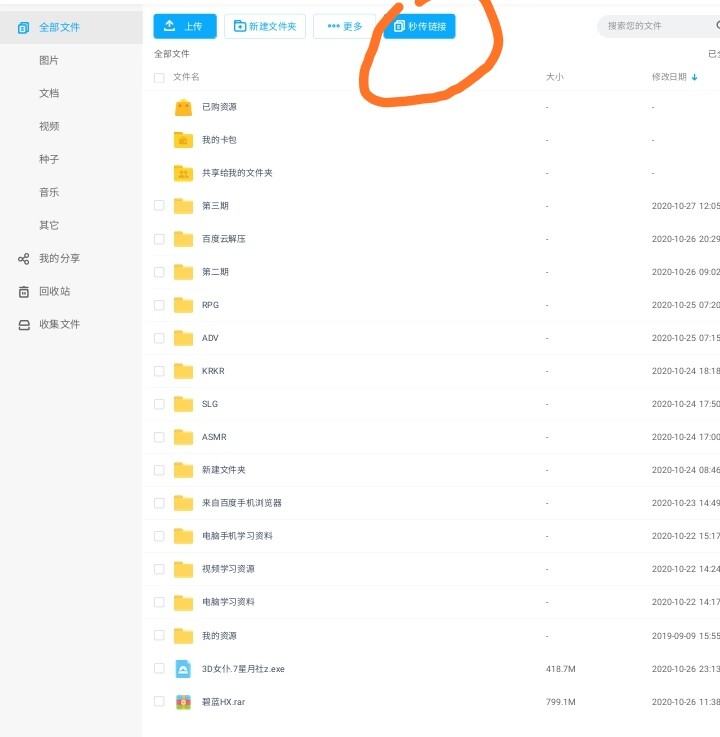Toggle the select-all checkbox beside 文件名
The image size is (720, 737).
tap(159, 77)
